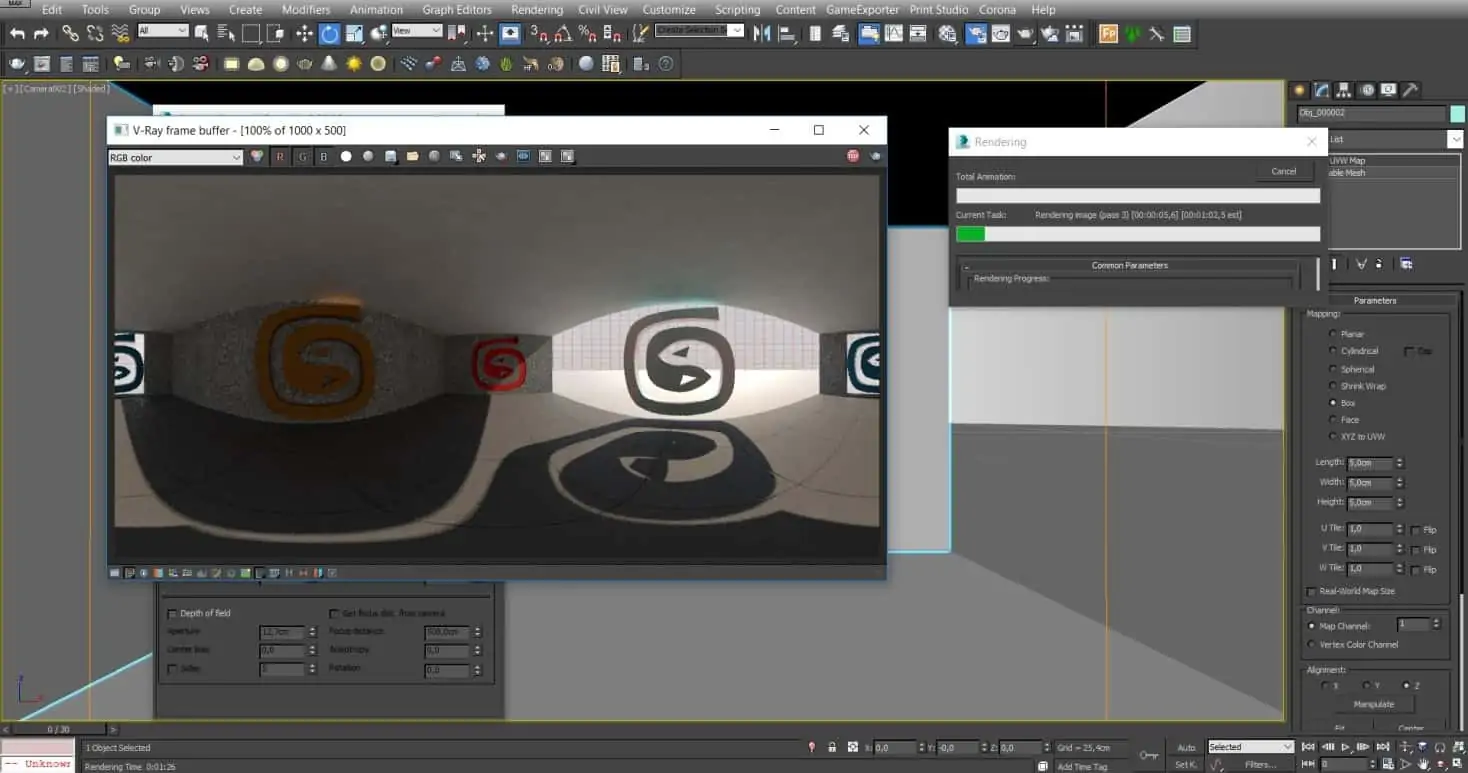
Task: Select XYZ to UVW mapping option
Action: 1333,437
